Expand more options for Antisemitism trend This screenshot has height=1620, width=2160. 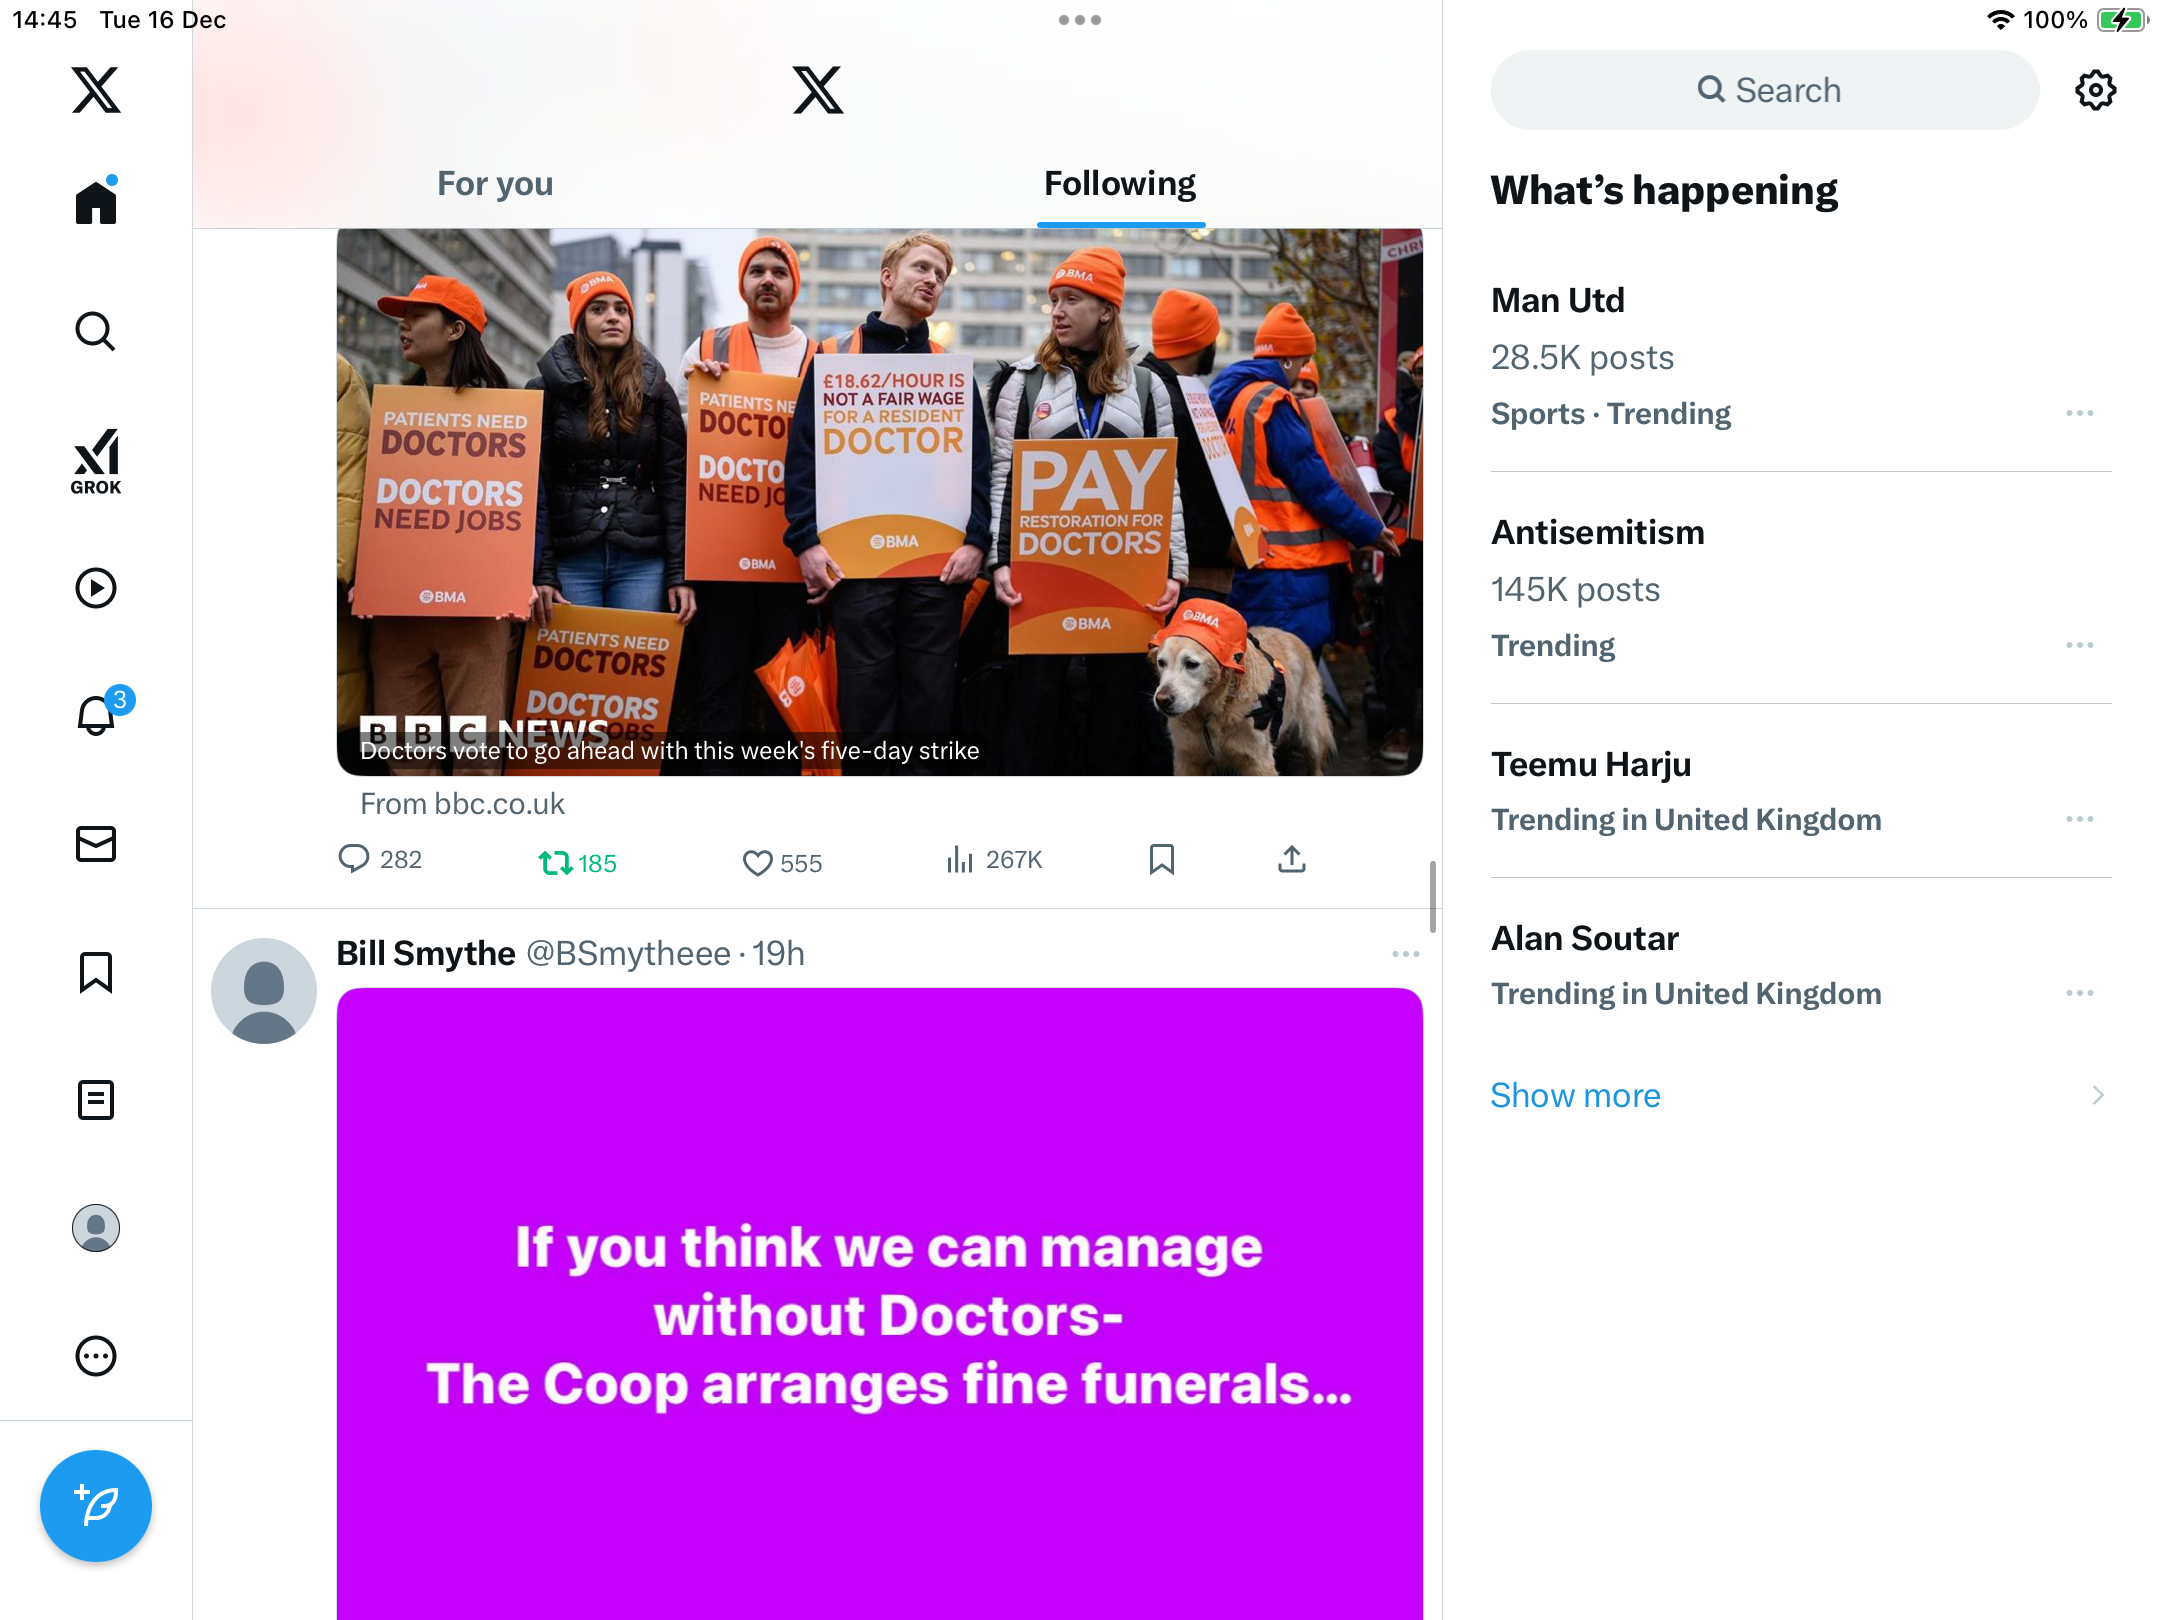(2080, 645)
